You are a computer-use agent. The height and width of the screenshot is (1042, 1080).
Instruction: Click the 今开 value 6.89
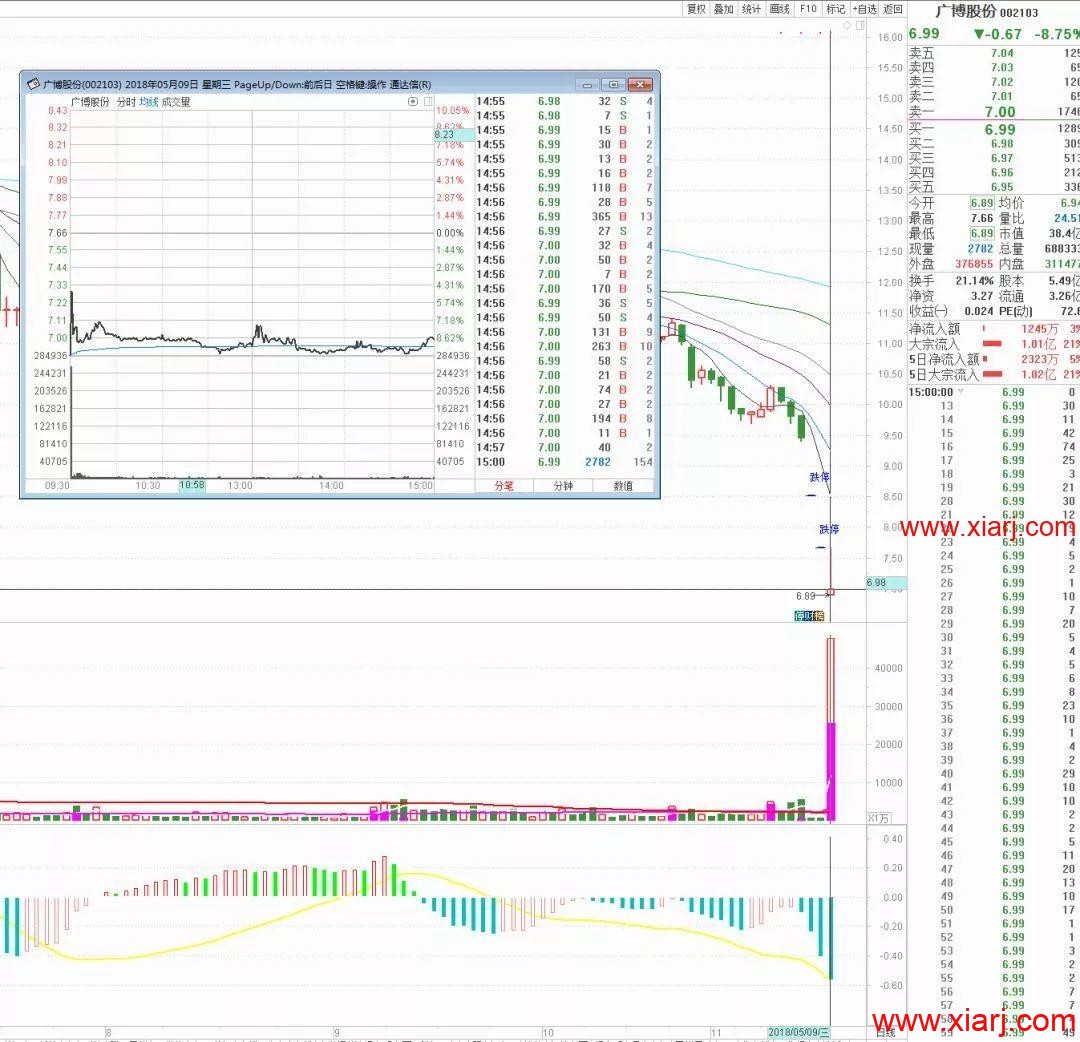coord(982,202)
